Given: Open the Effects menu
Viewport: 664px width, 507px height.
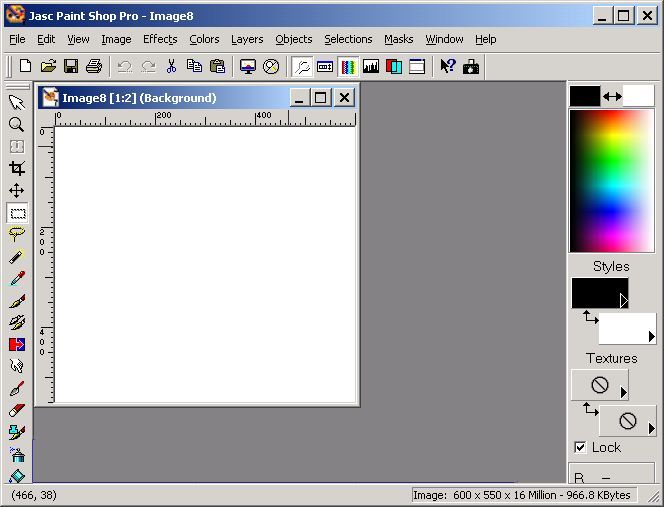Looking at the screenshot, I should tap(160, 39).
